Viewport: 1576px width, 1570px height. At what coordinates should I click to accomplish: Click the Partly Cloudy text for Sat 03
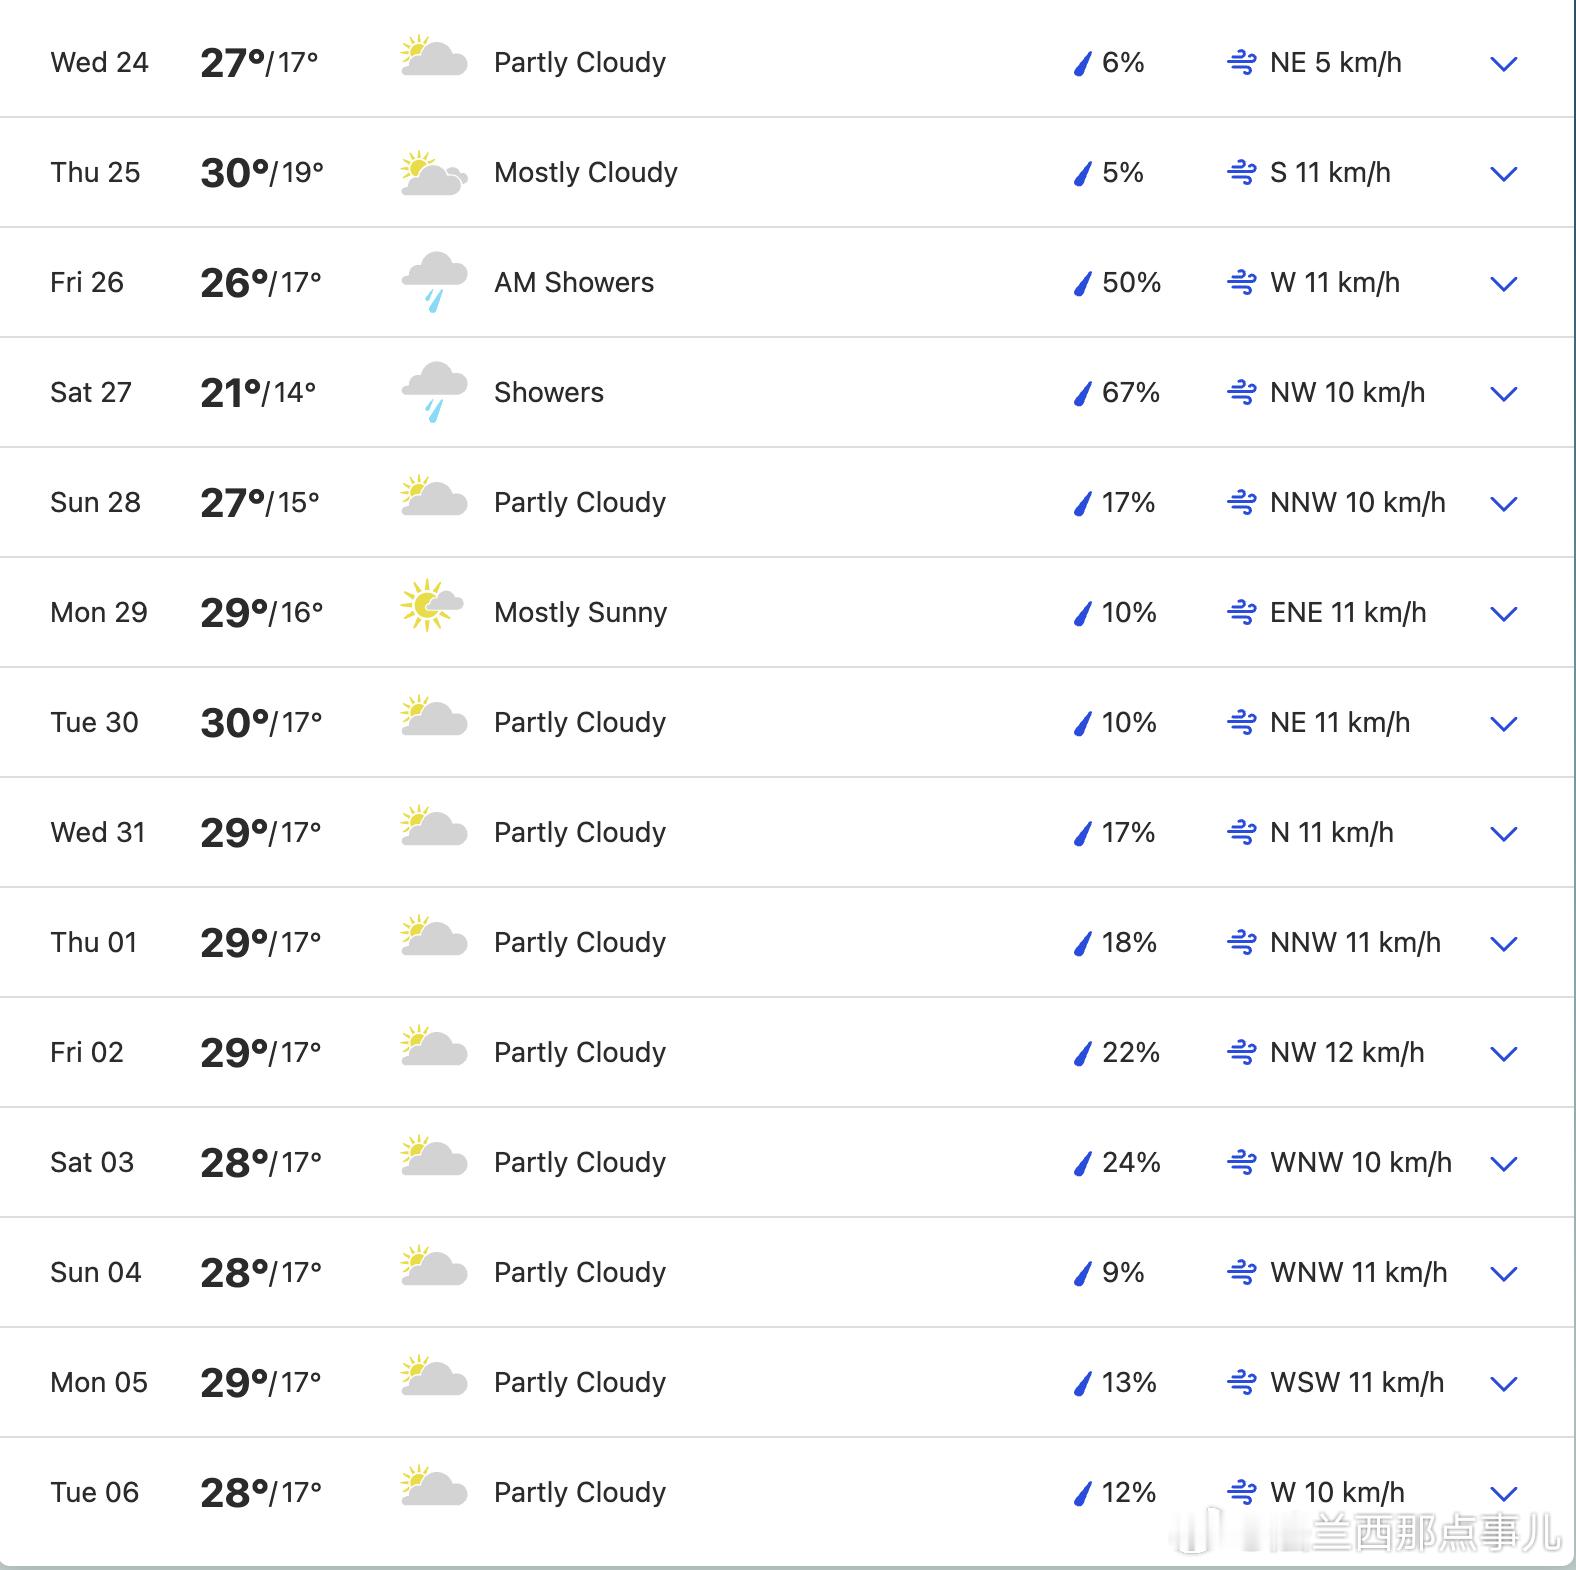click(579, 1162)
